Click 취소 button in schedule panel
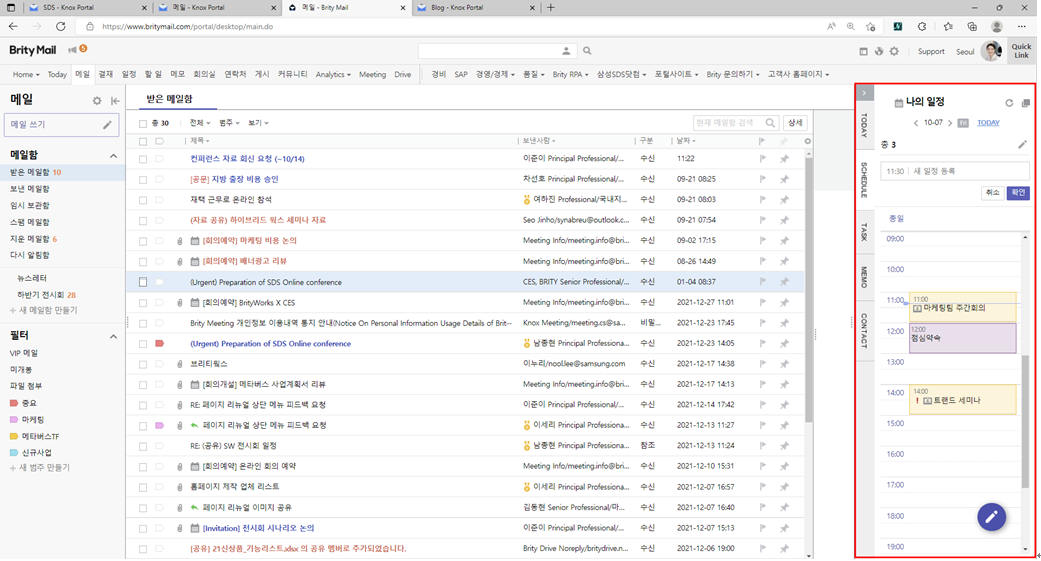 tap(992, 192)
